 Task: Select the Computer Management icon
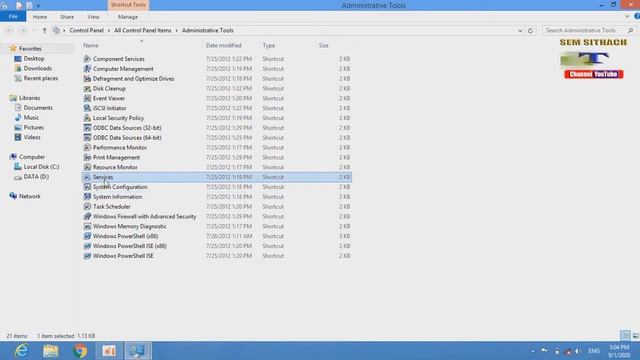point(87,69)
